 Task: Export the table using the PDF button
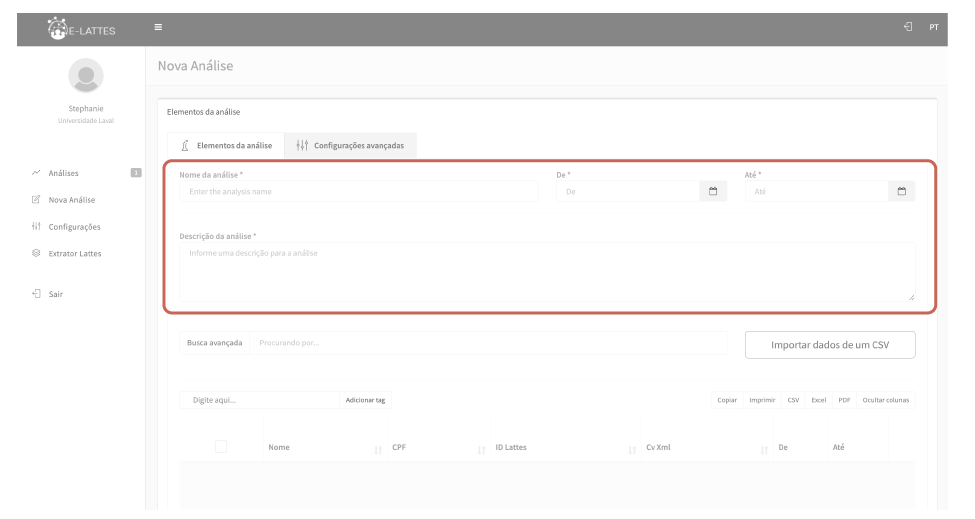click(x=844, y=400)
